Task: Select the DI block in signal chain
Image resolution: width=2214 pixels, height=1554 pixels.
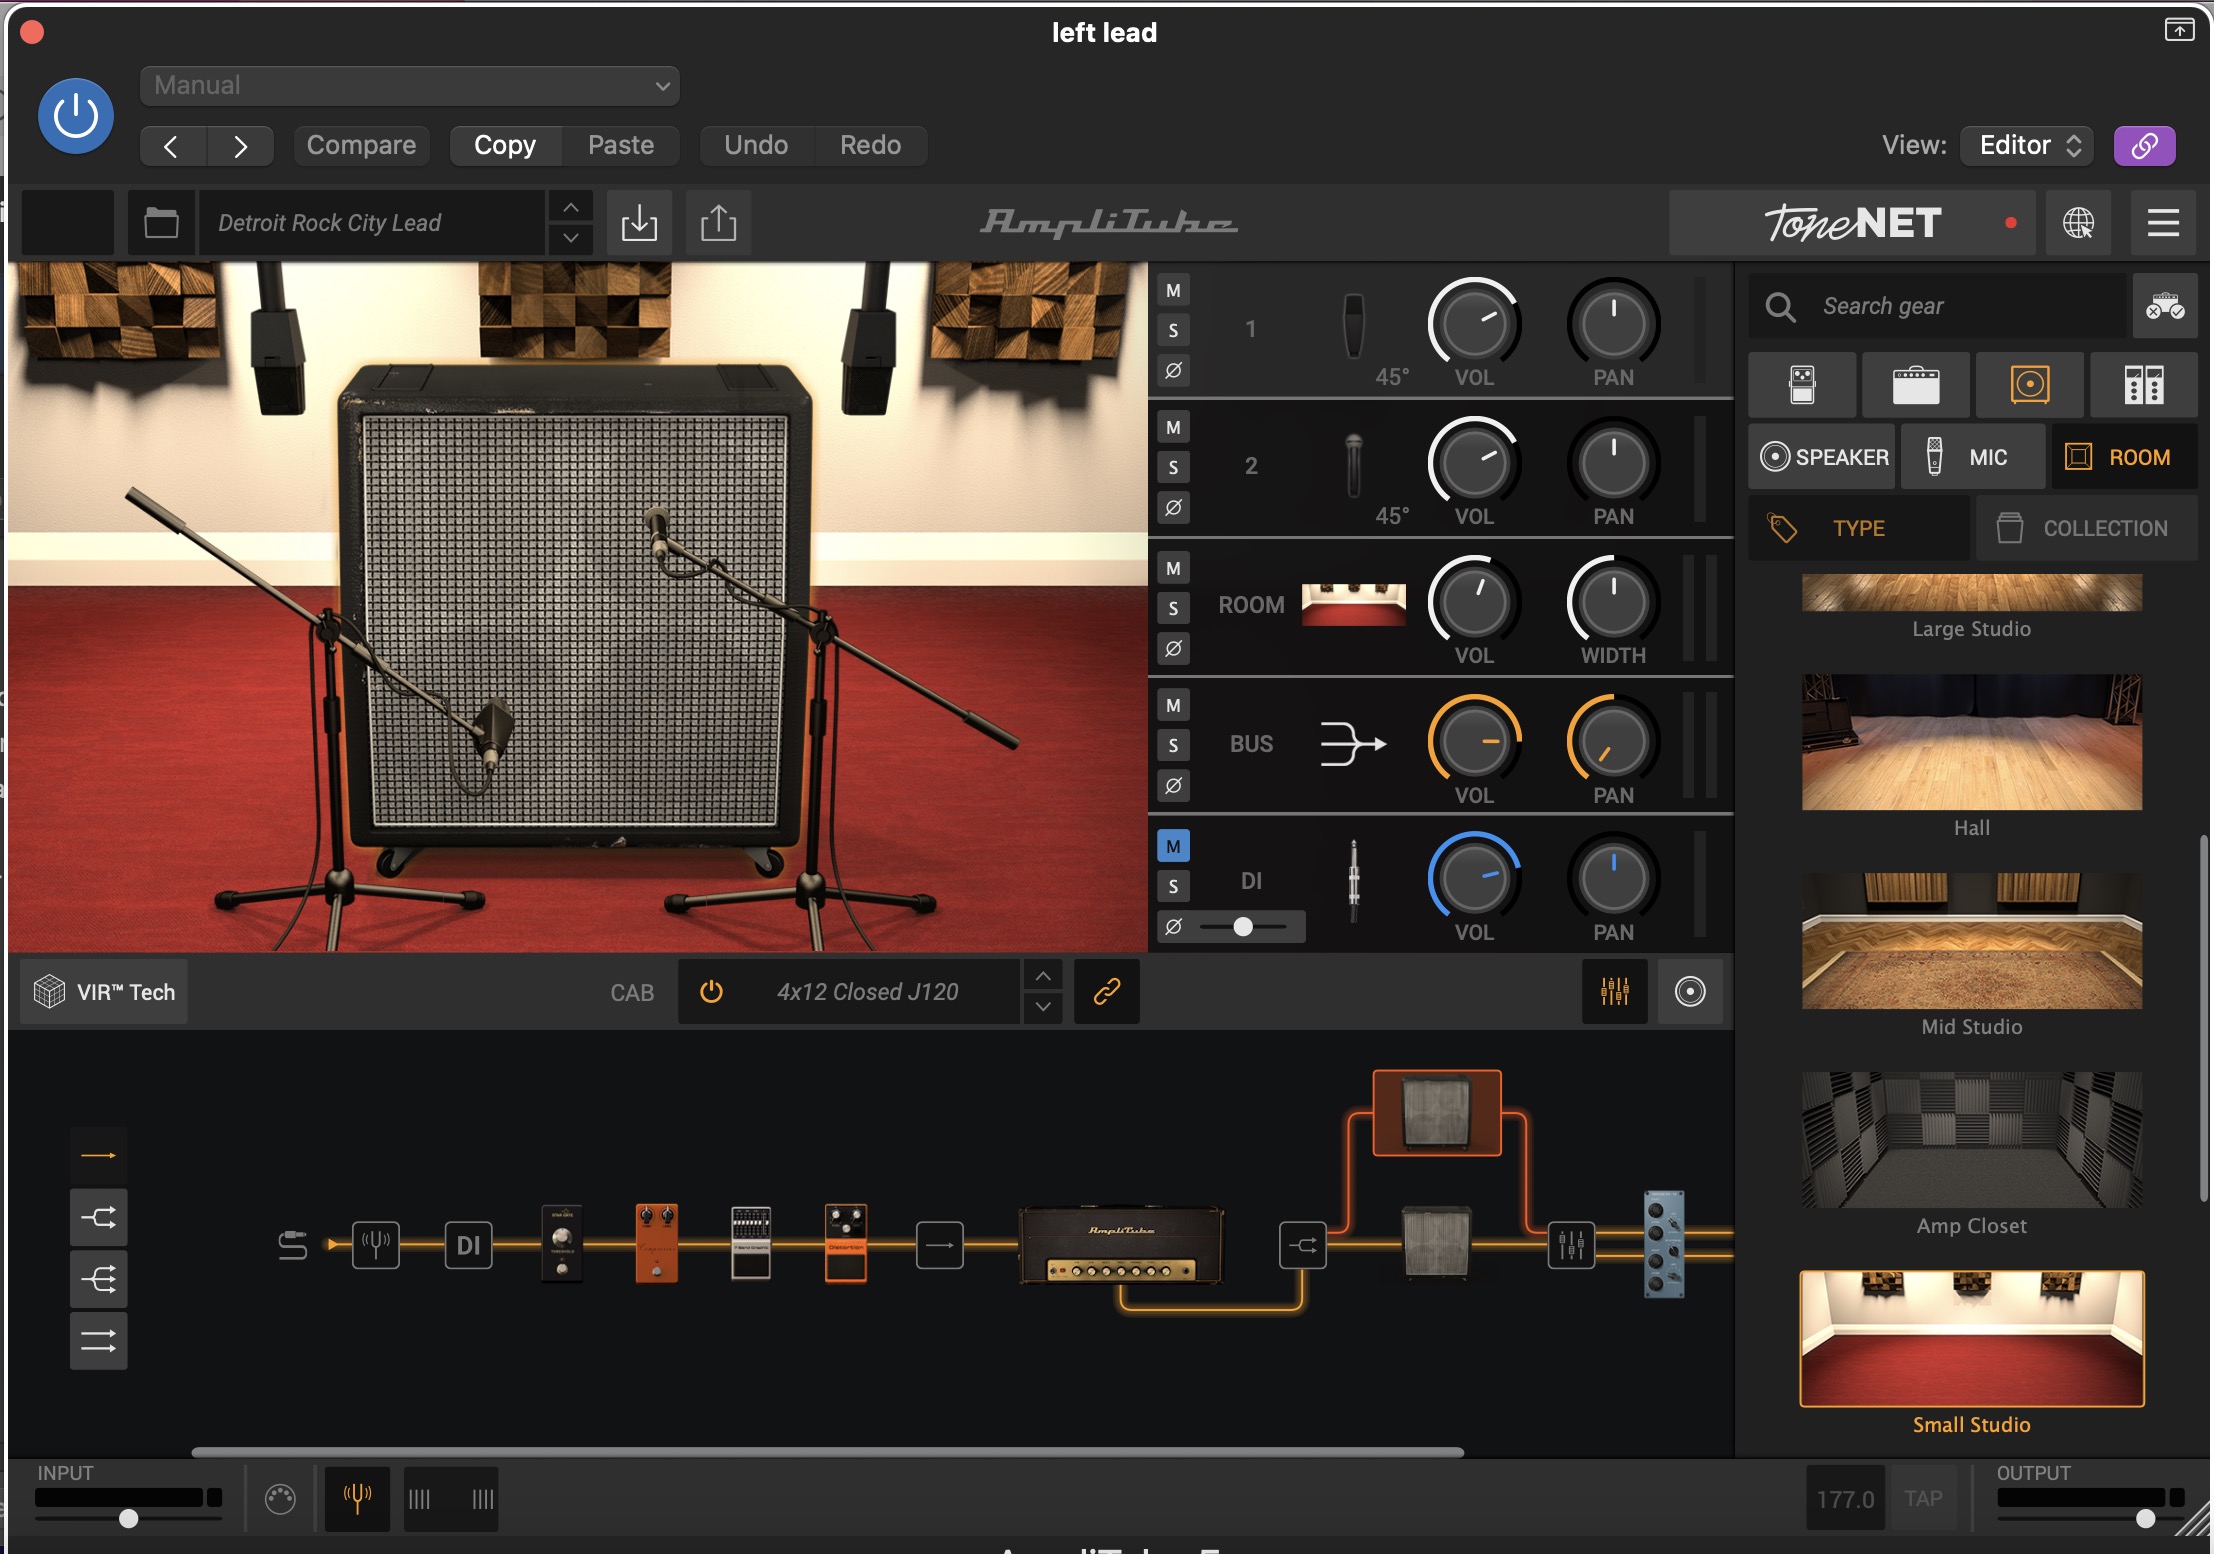Action: tap(468, 1245)
